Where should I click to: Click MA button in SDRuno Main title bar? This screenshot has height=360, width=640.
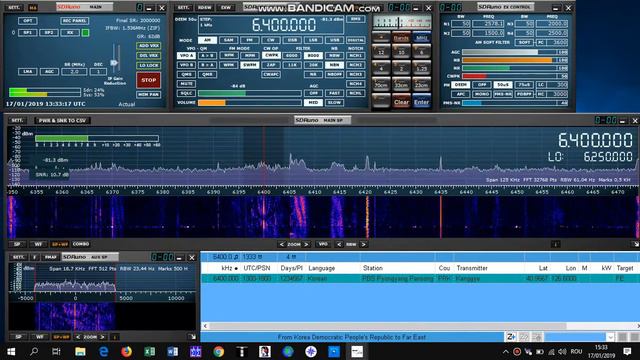[x=33, y=7]
